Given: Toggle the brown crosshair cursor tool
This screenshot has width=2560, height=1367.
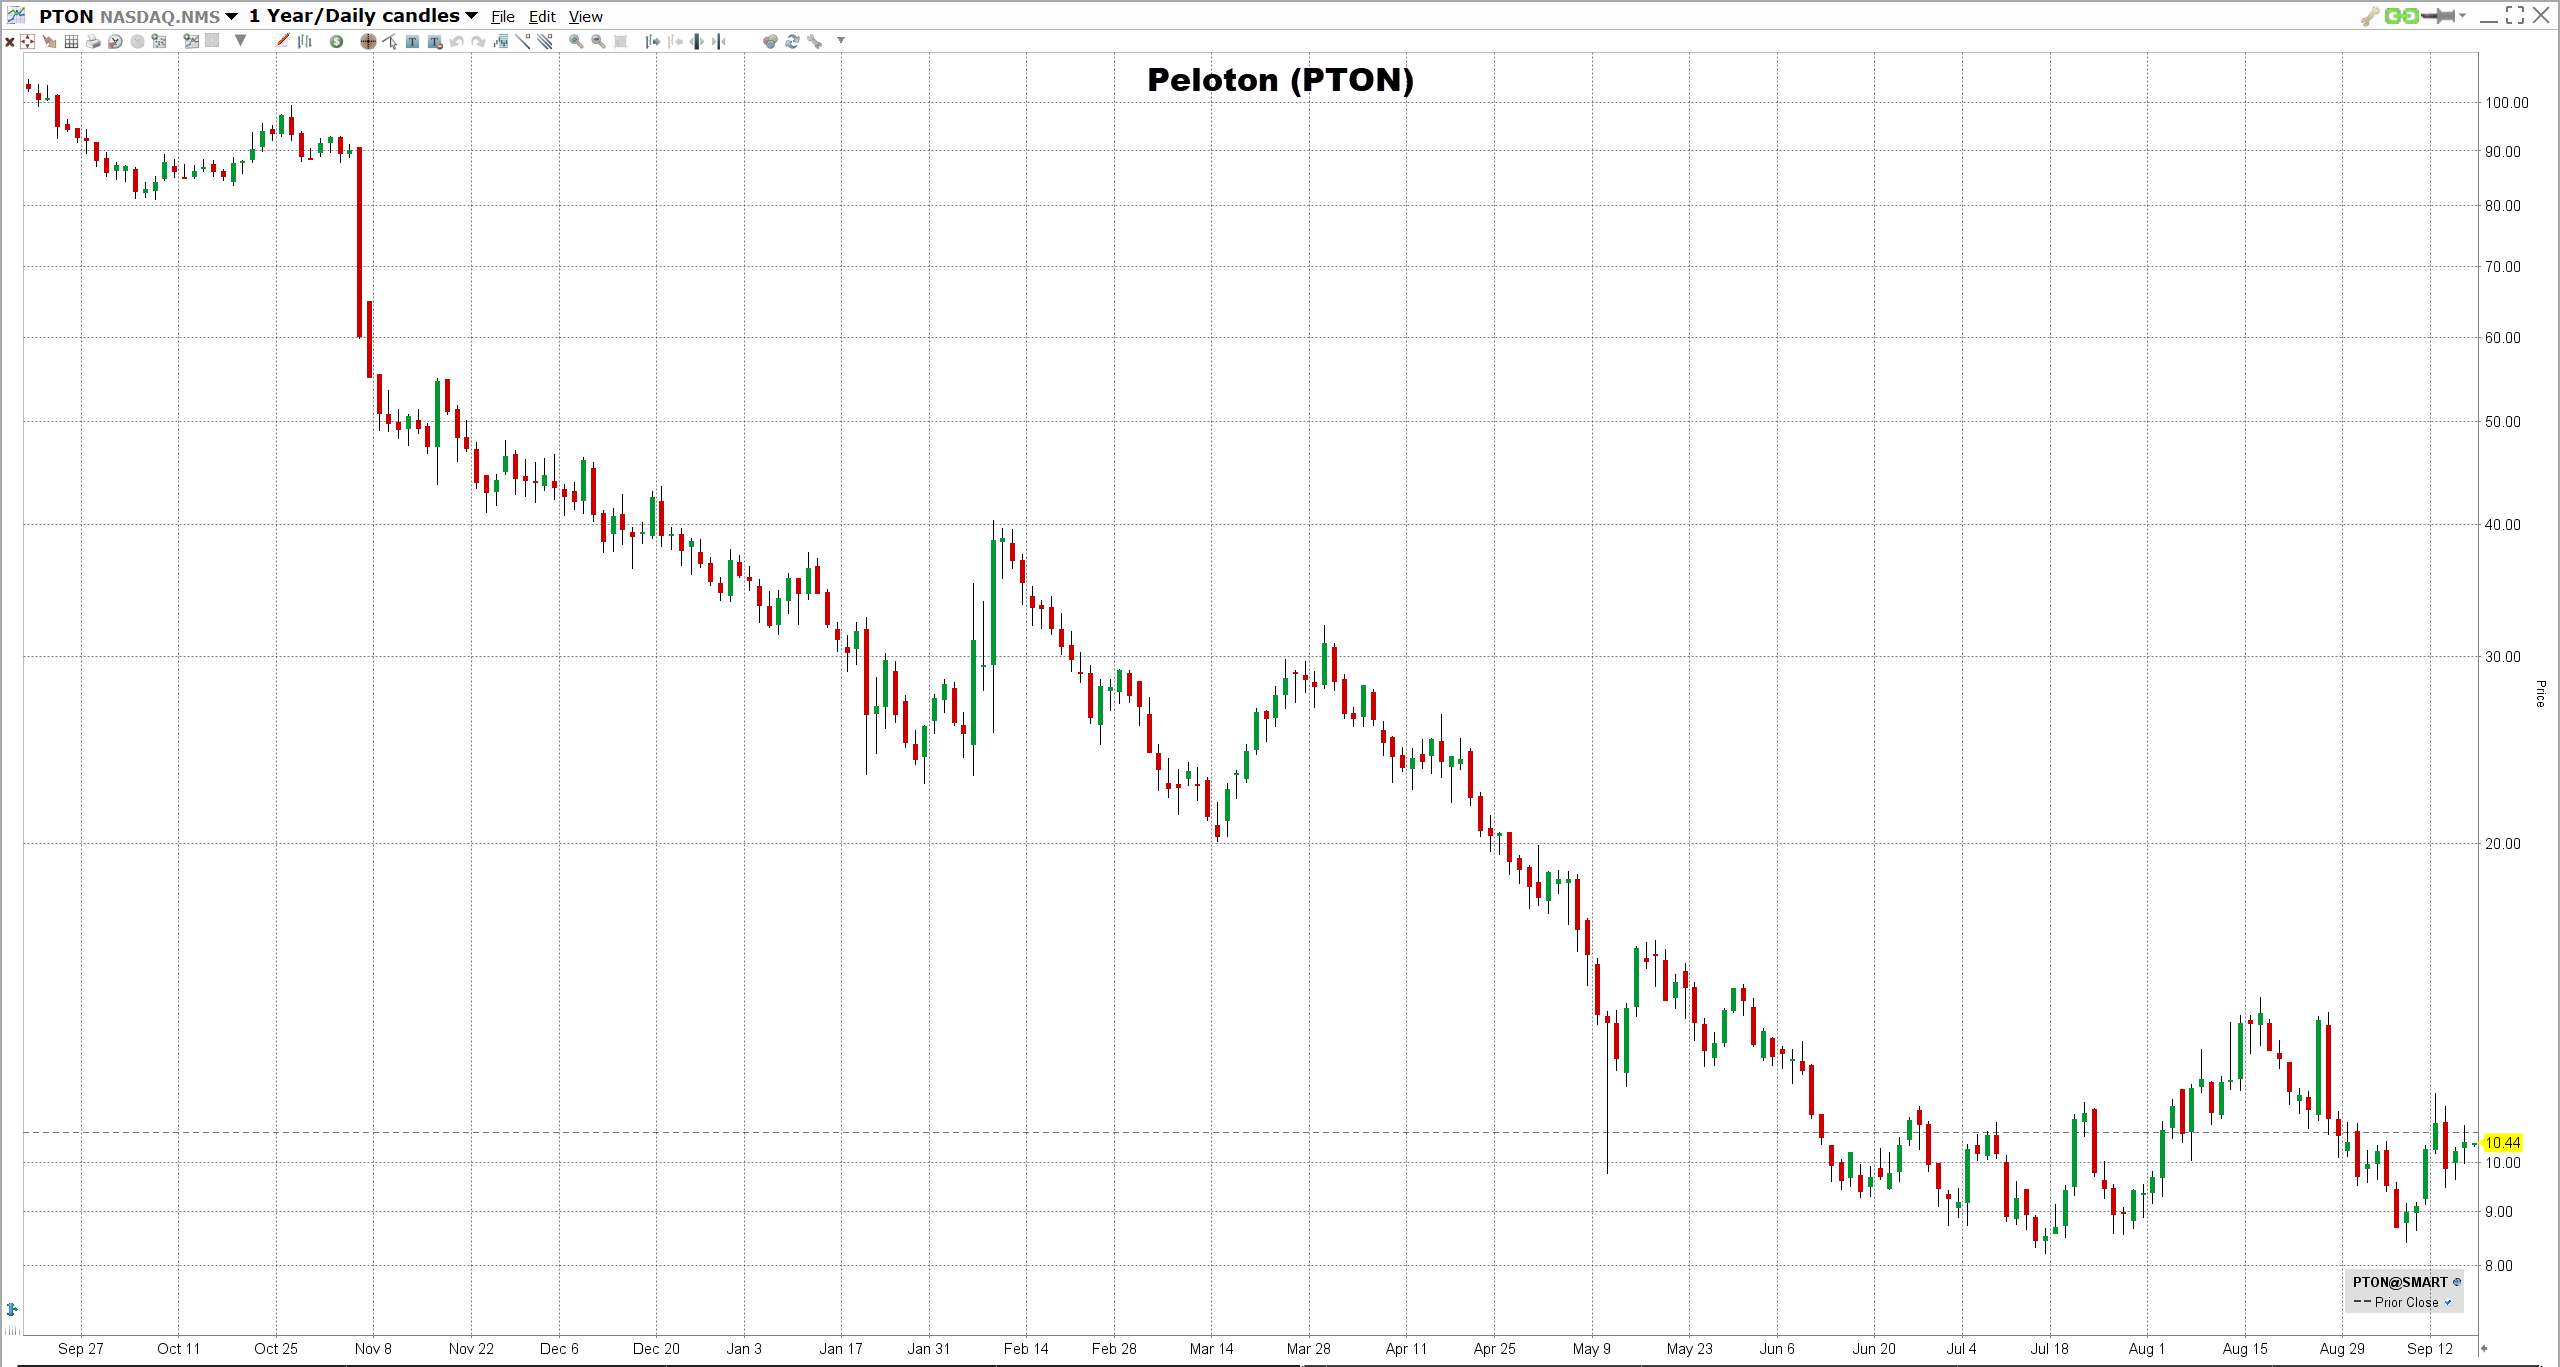Looking at the screenshot, I should [368, 41].
